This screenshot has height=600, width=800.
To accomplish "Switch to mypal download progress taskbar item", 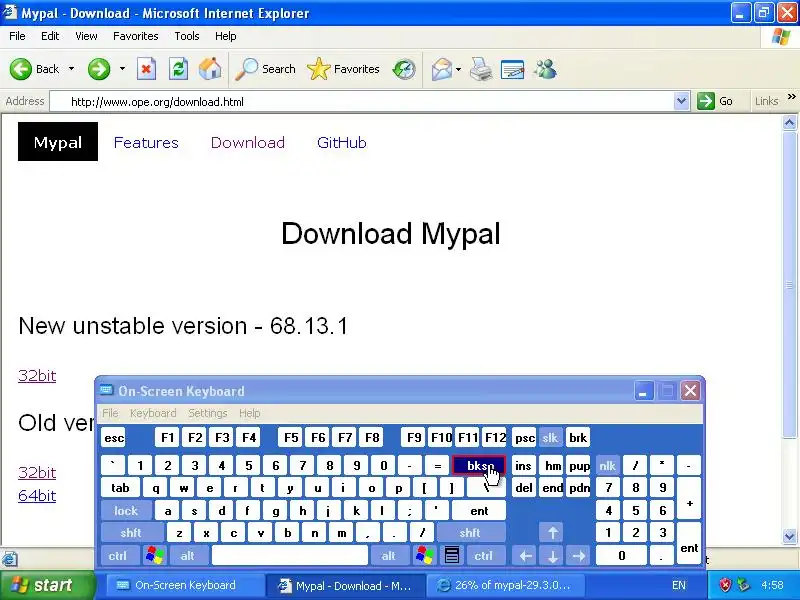I will (504, 585).
